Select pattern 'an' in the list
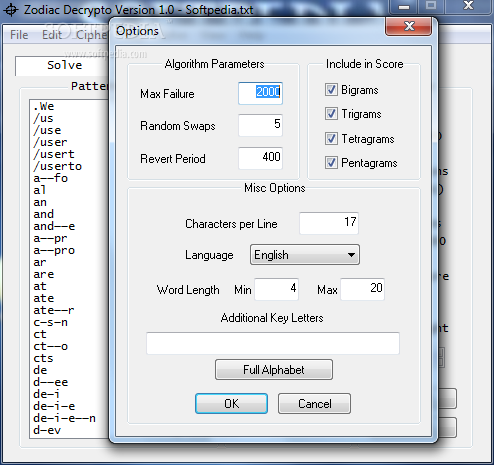494x465 pixels. click(x=40, y=202)
